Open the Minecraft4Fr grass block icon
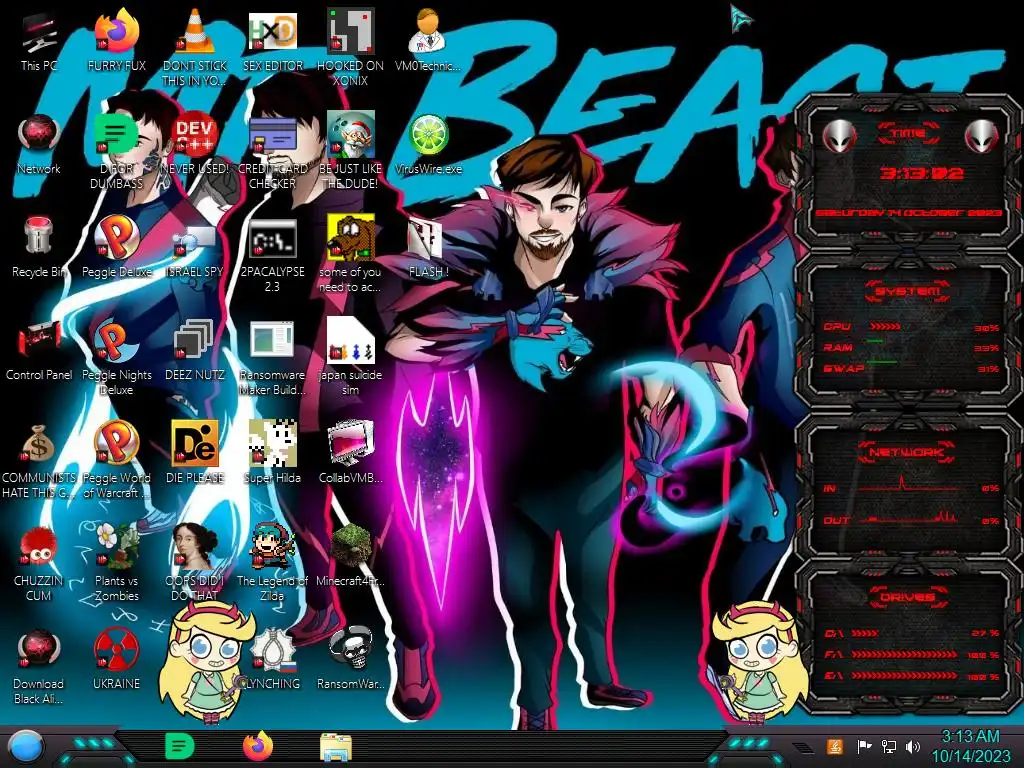 point(350,557)
